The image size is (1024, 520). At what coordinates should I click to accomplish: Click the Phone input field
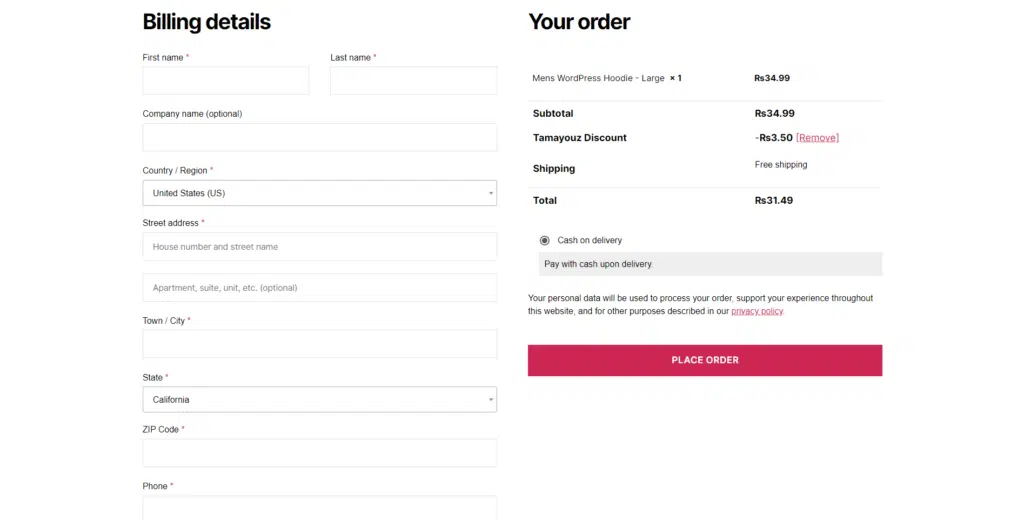click(x=319, y=507)
